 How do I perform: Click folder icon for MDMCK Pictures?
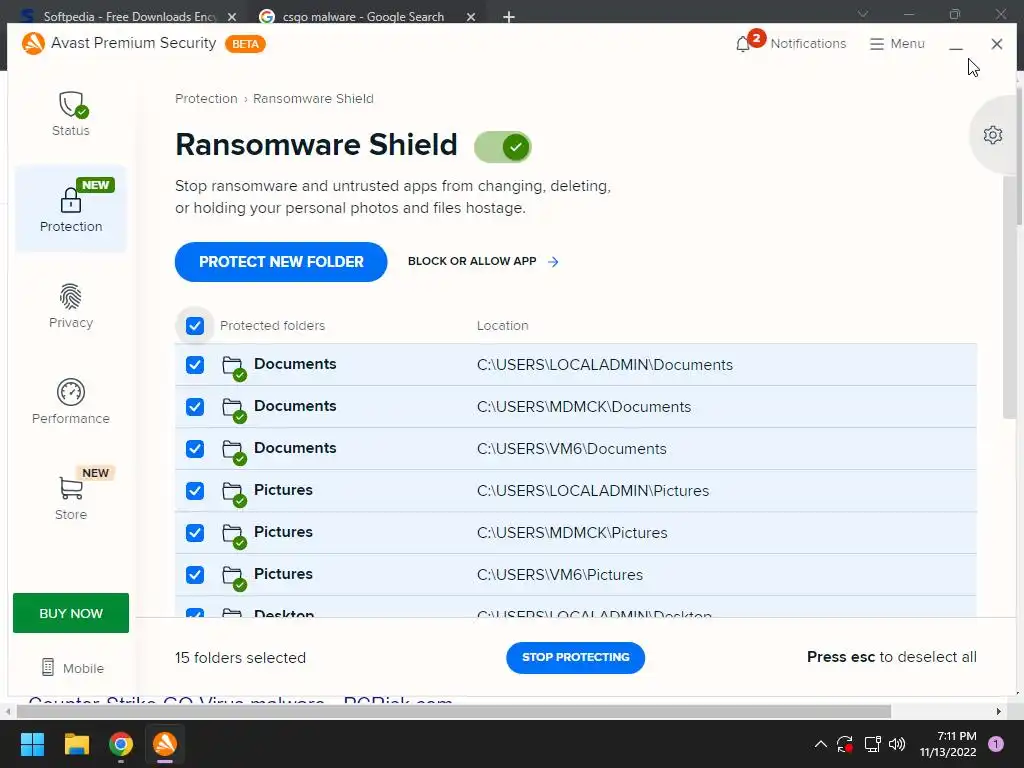(233, 534)
